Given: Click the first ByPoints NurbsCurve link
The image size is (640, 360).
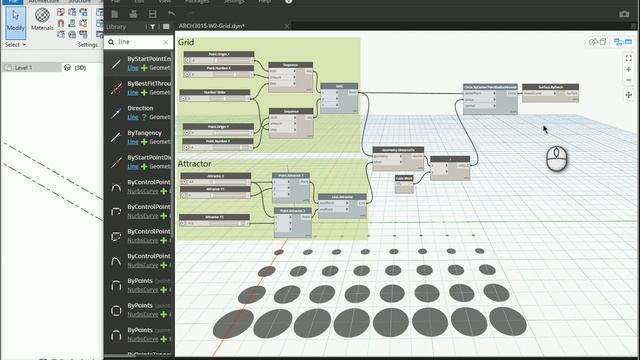Looking at the screenshot, I should [x=143, y=290].
